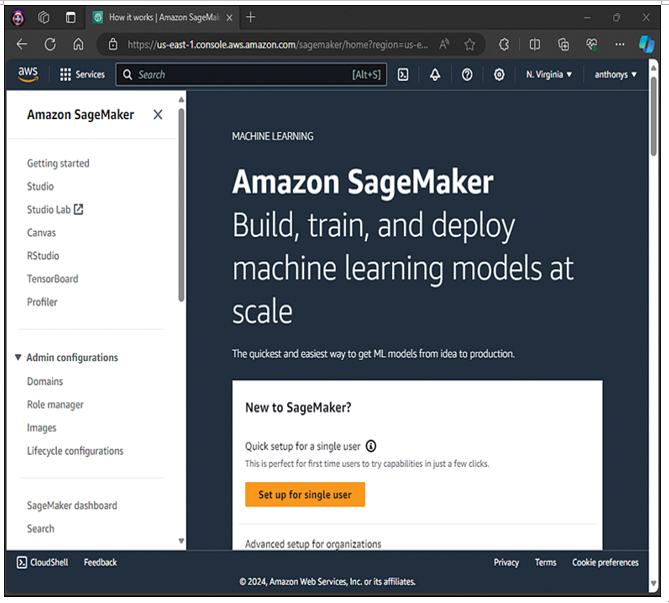Screen dimensions: 669x603
Task: Click the browser back arrow
Action: (22, 44)
